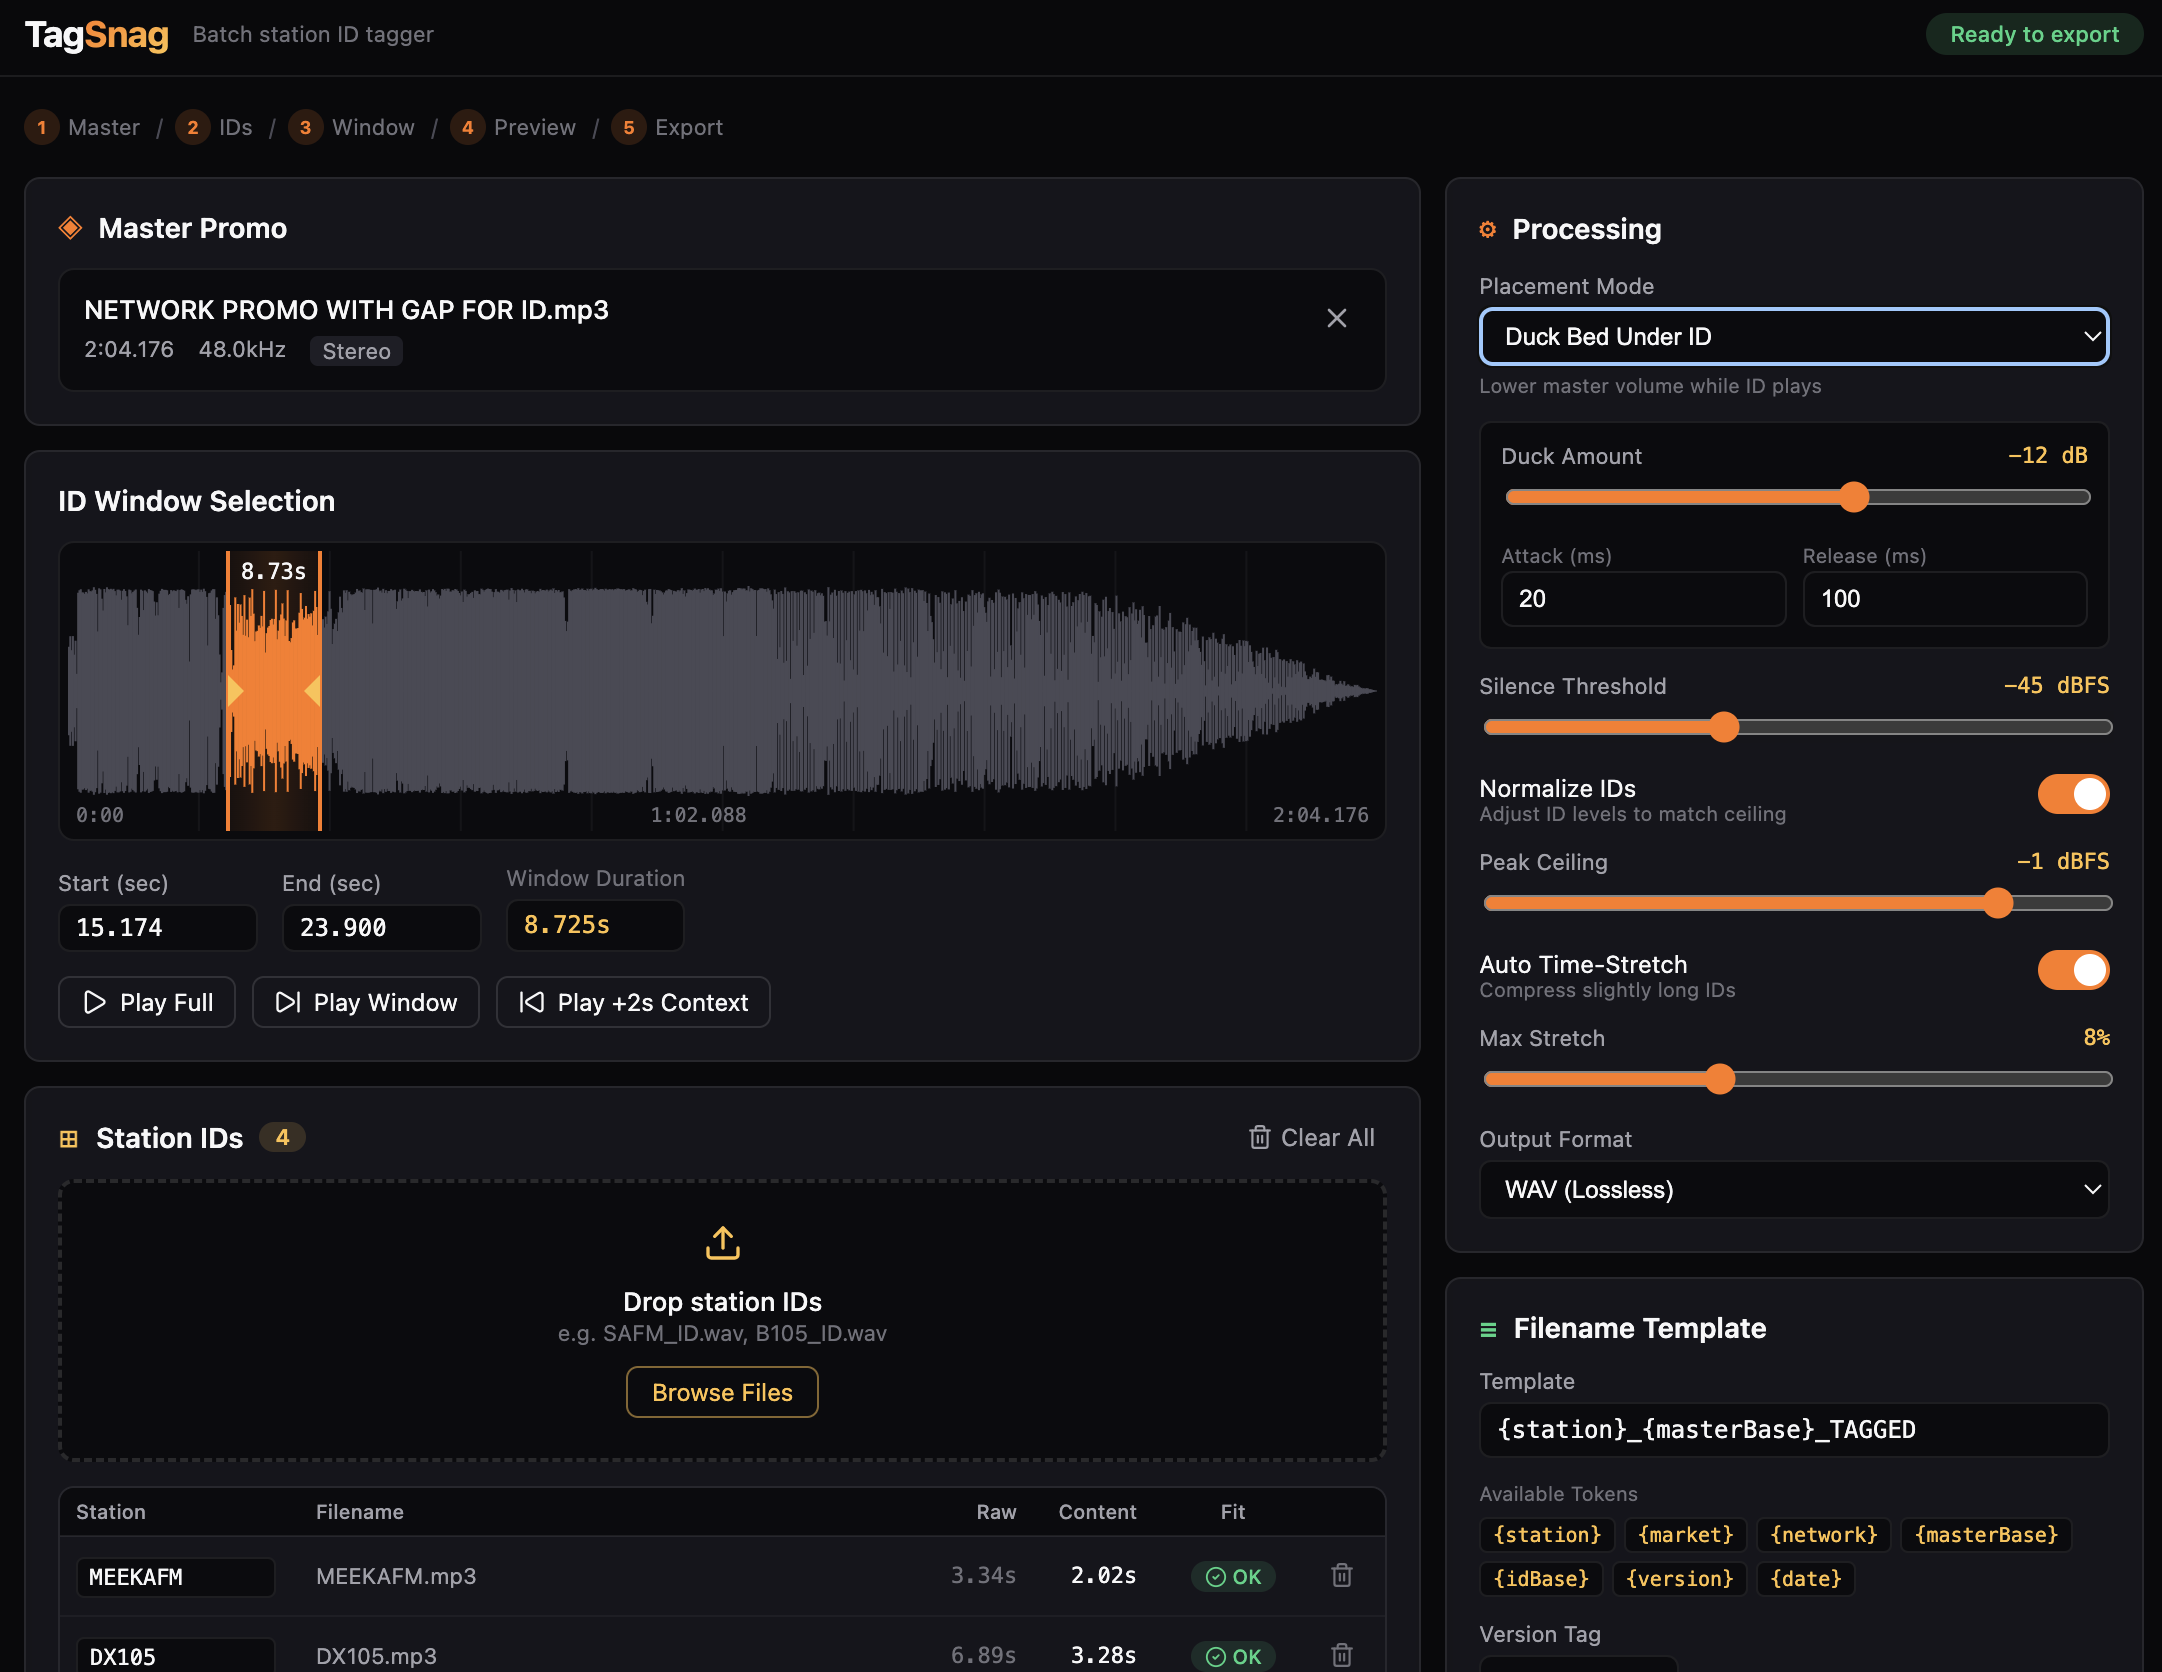Insert the {masterBase} token
Screen dimensions: 2162x1672
click(1986, 1534)
